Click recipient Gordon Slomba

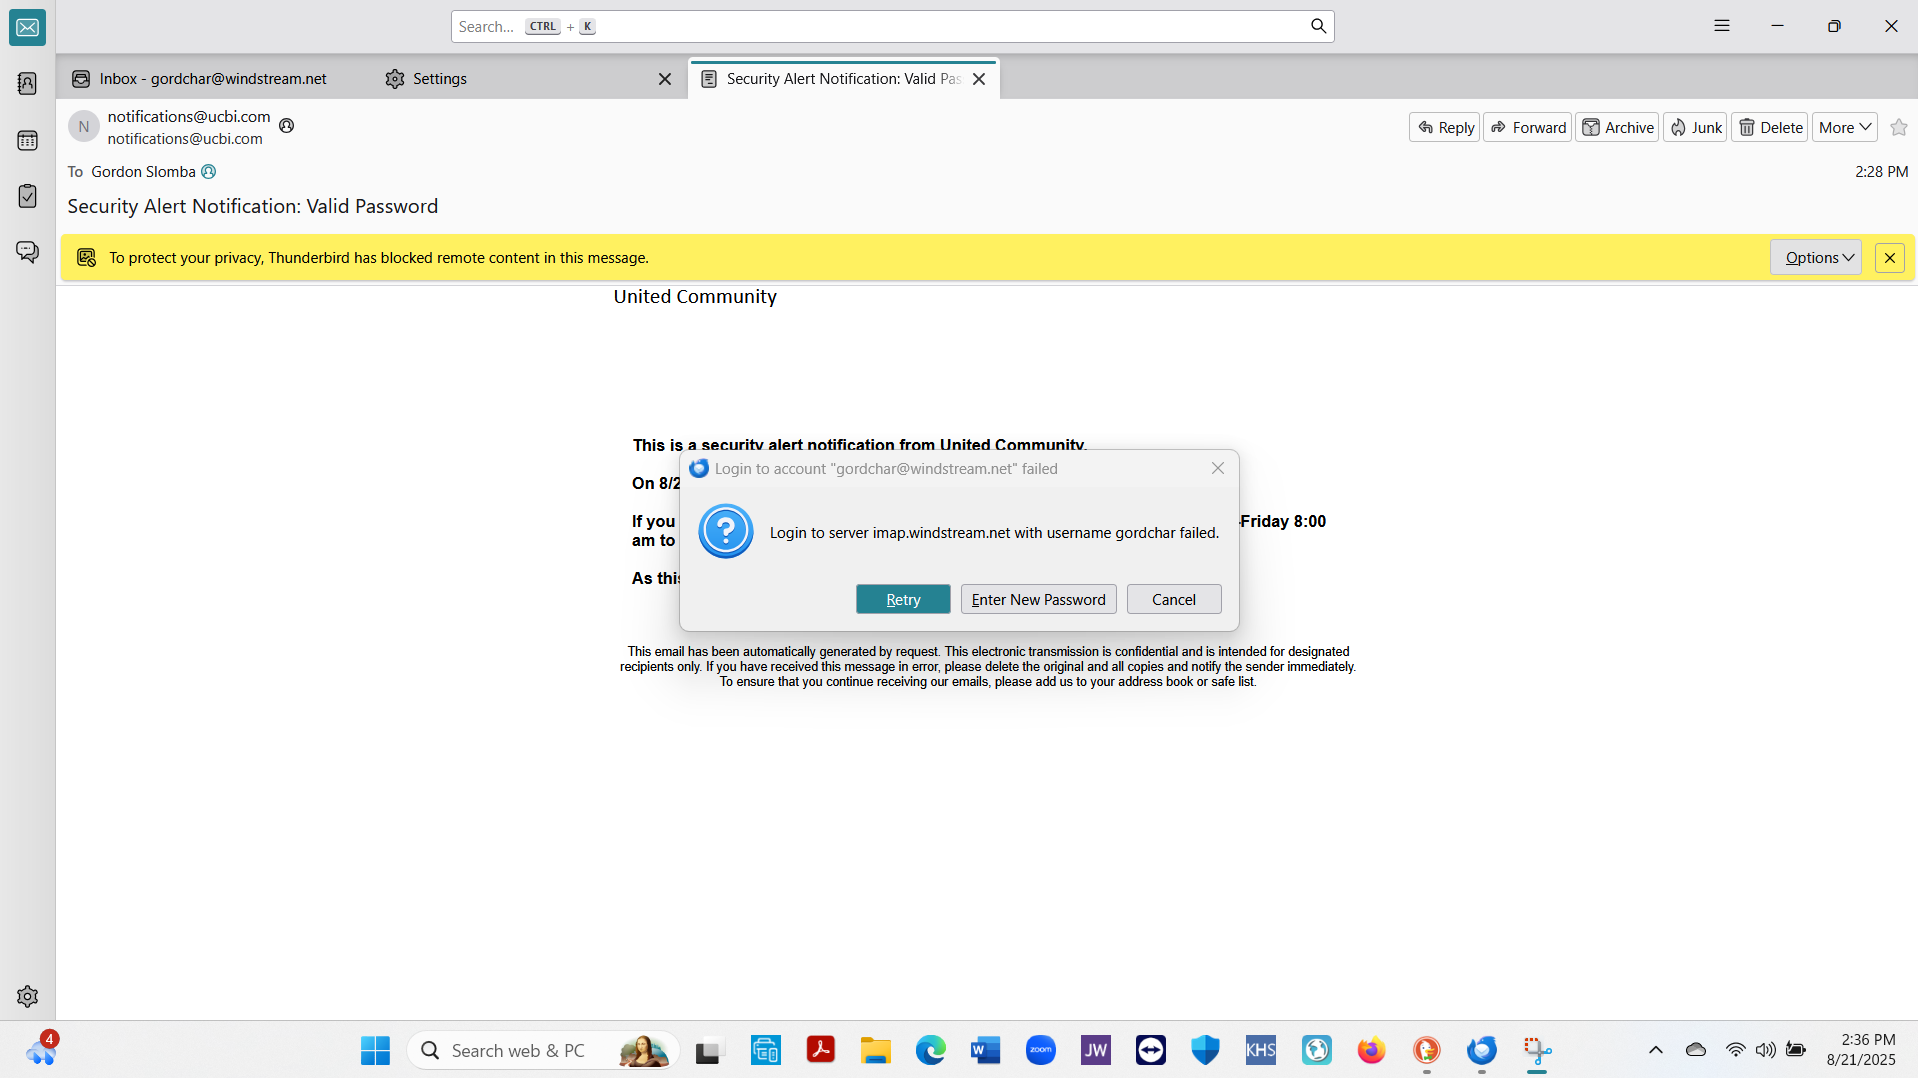click(x=143, y=172)
